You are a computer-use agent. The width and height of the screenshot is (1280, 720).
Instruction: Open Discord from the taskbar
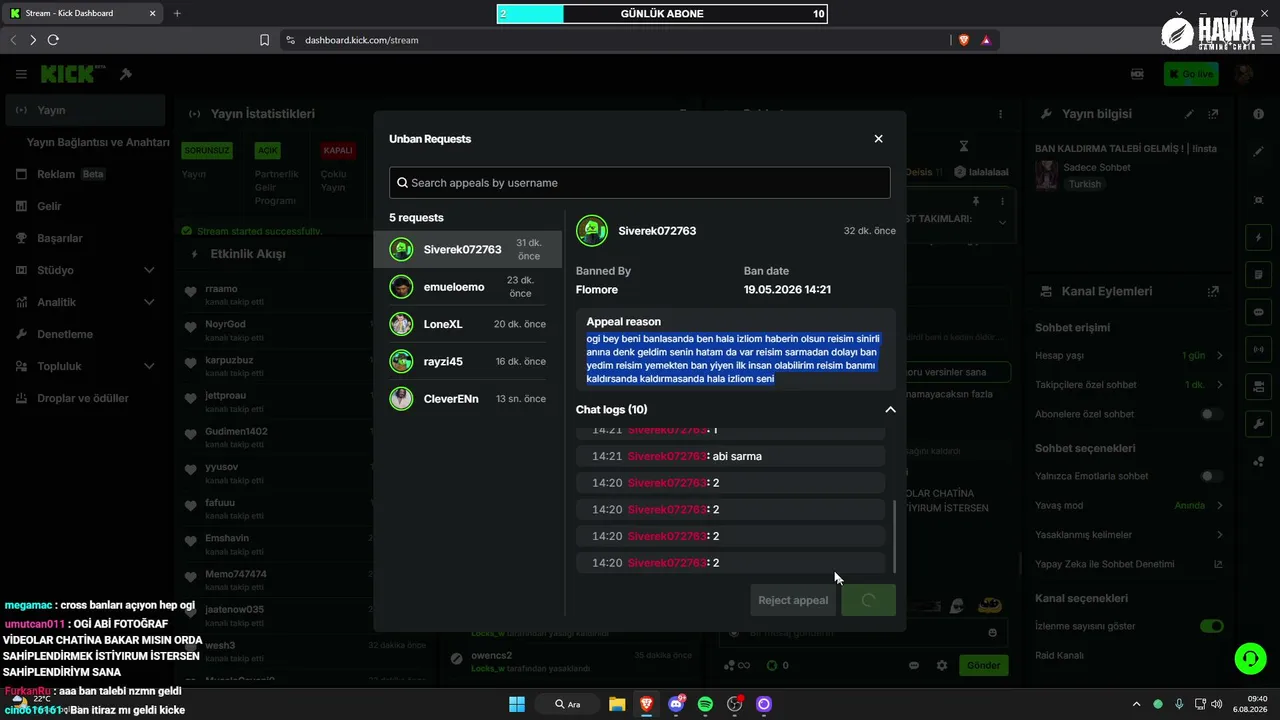click(676, 704)
